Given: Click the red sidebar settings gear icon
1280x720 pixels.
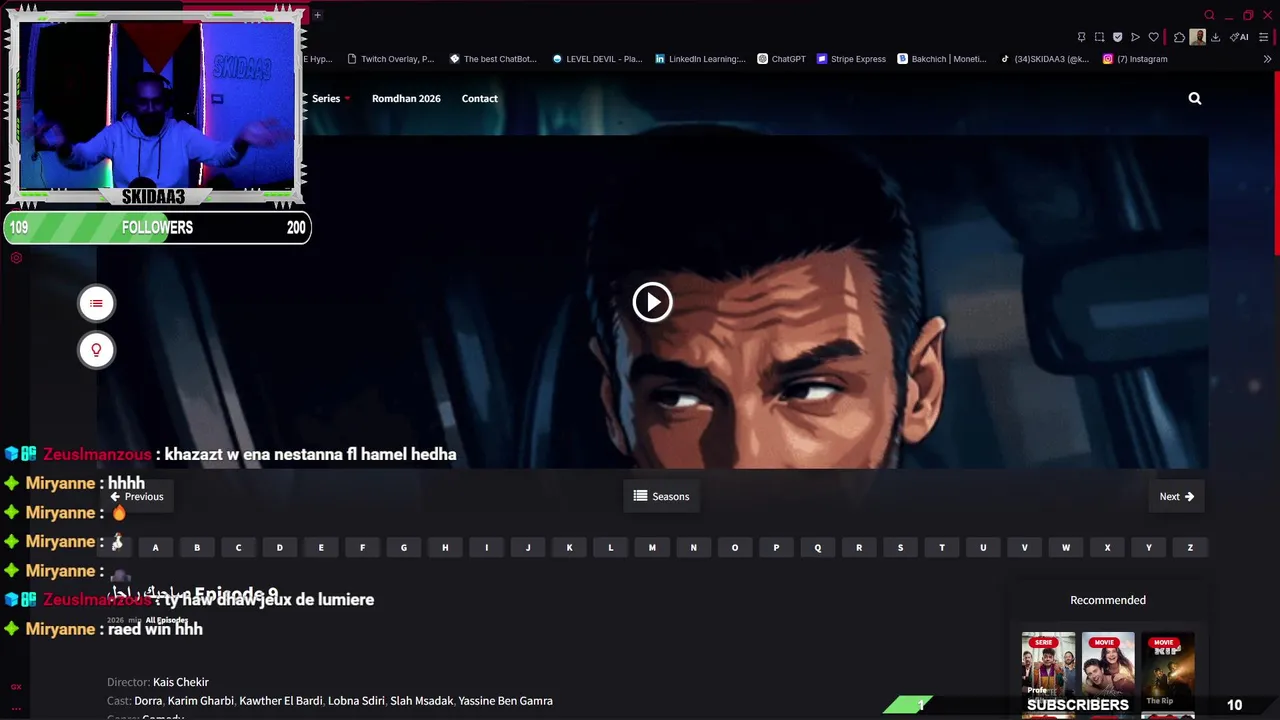Looking at the screenshot, I should [16, 258].
